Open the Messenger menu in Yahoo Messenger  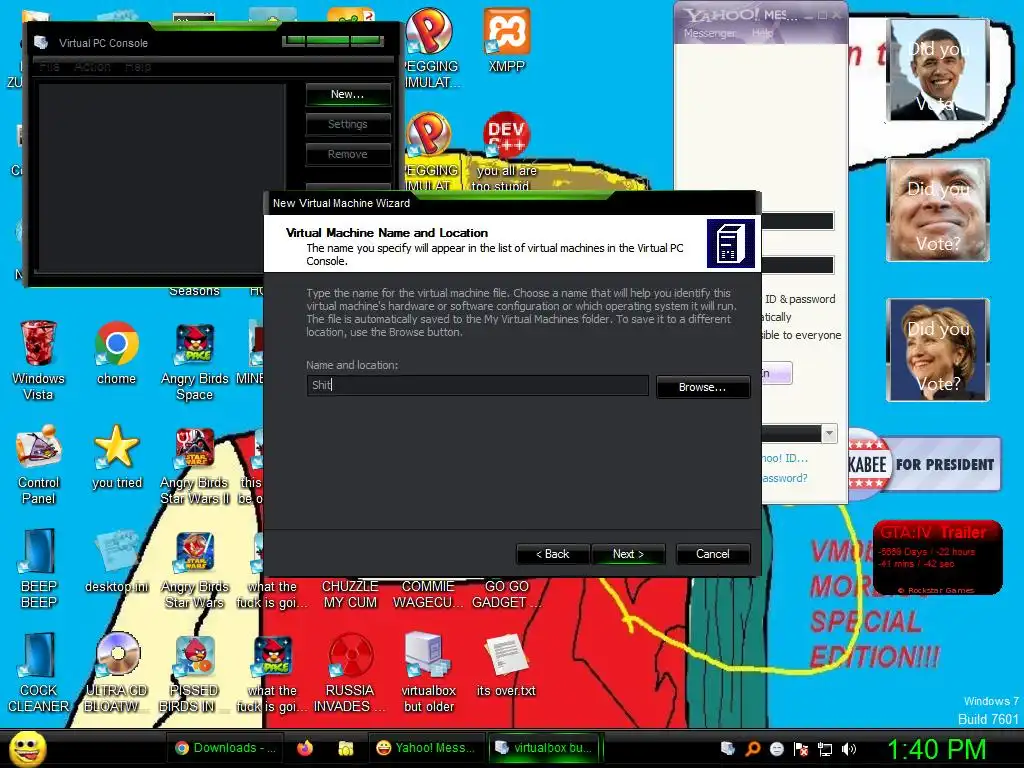(x=709, y=33)
